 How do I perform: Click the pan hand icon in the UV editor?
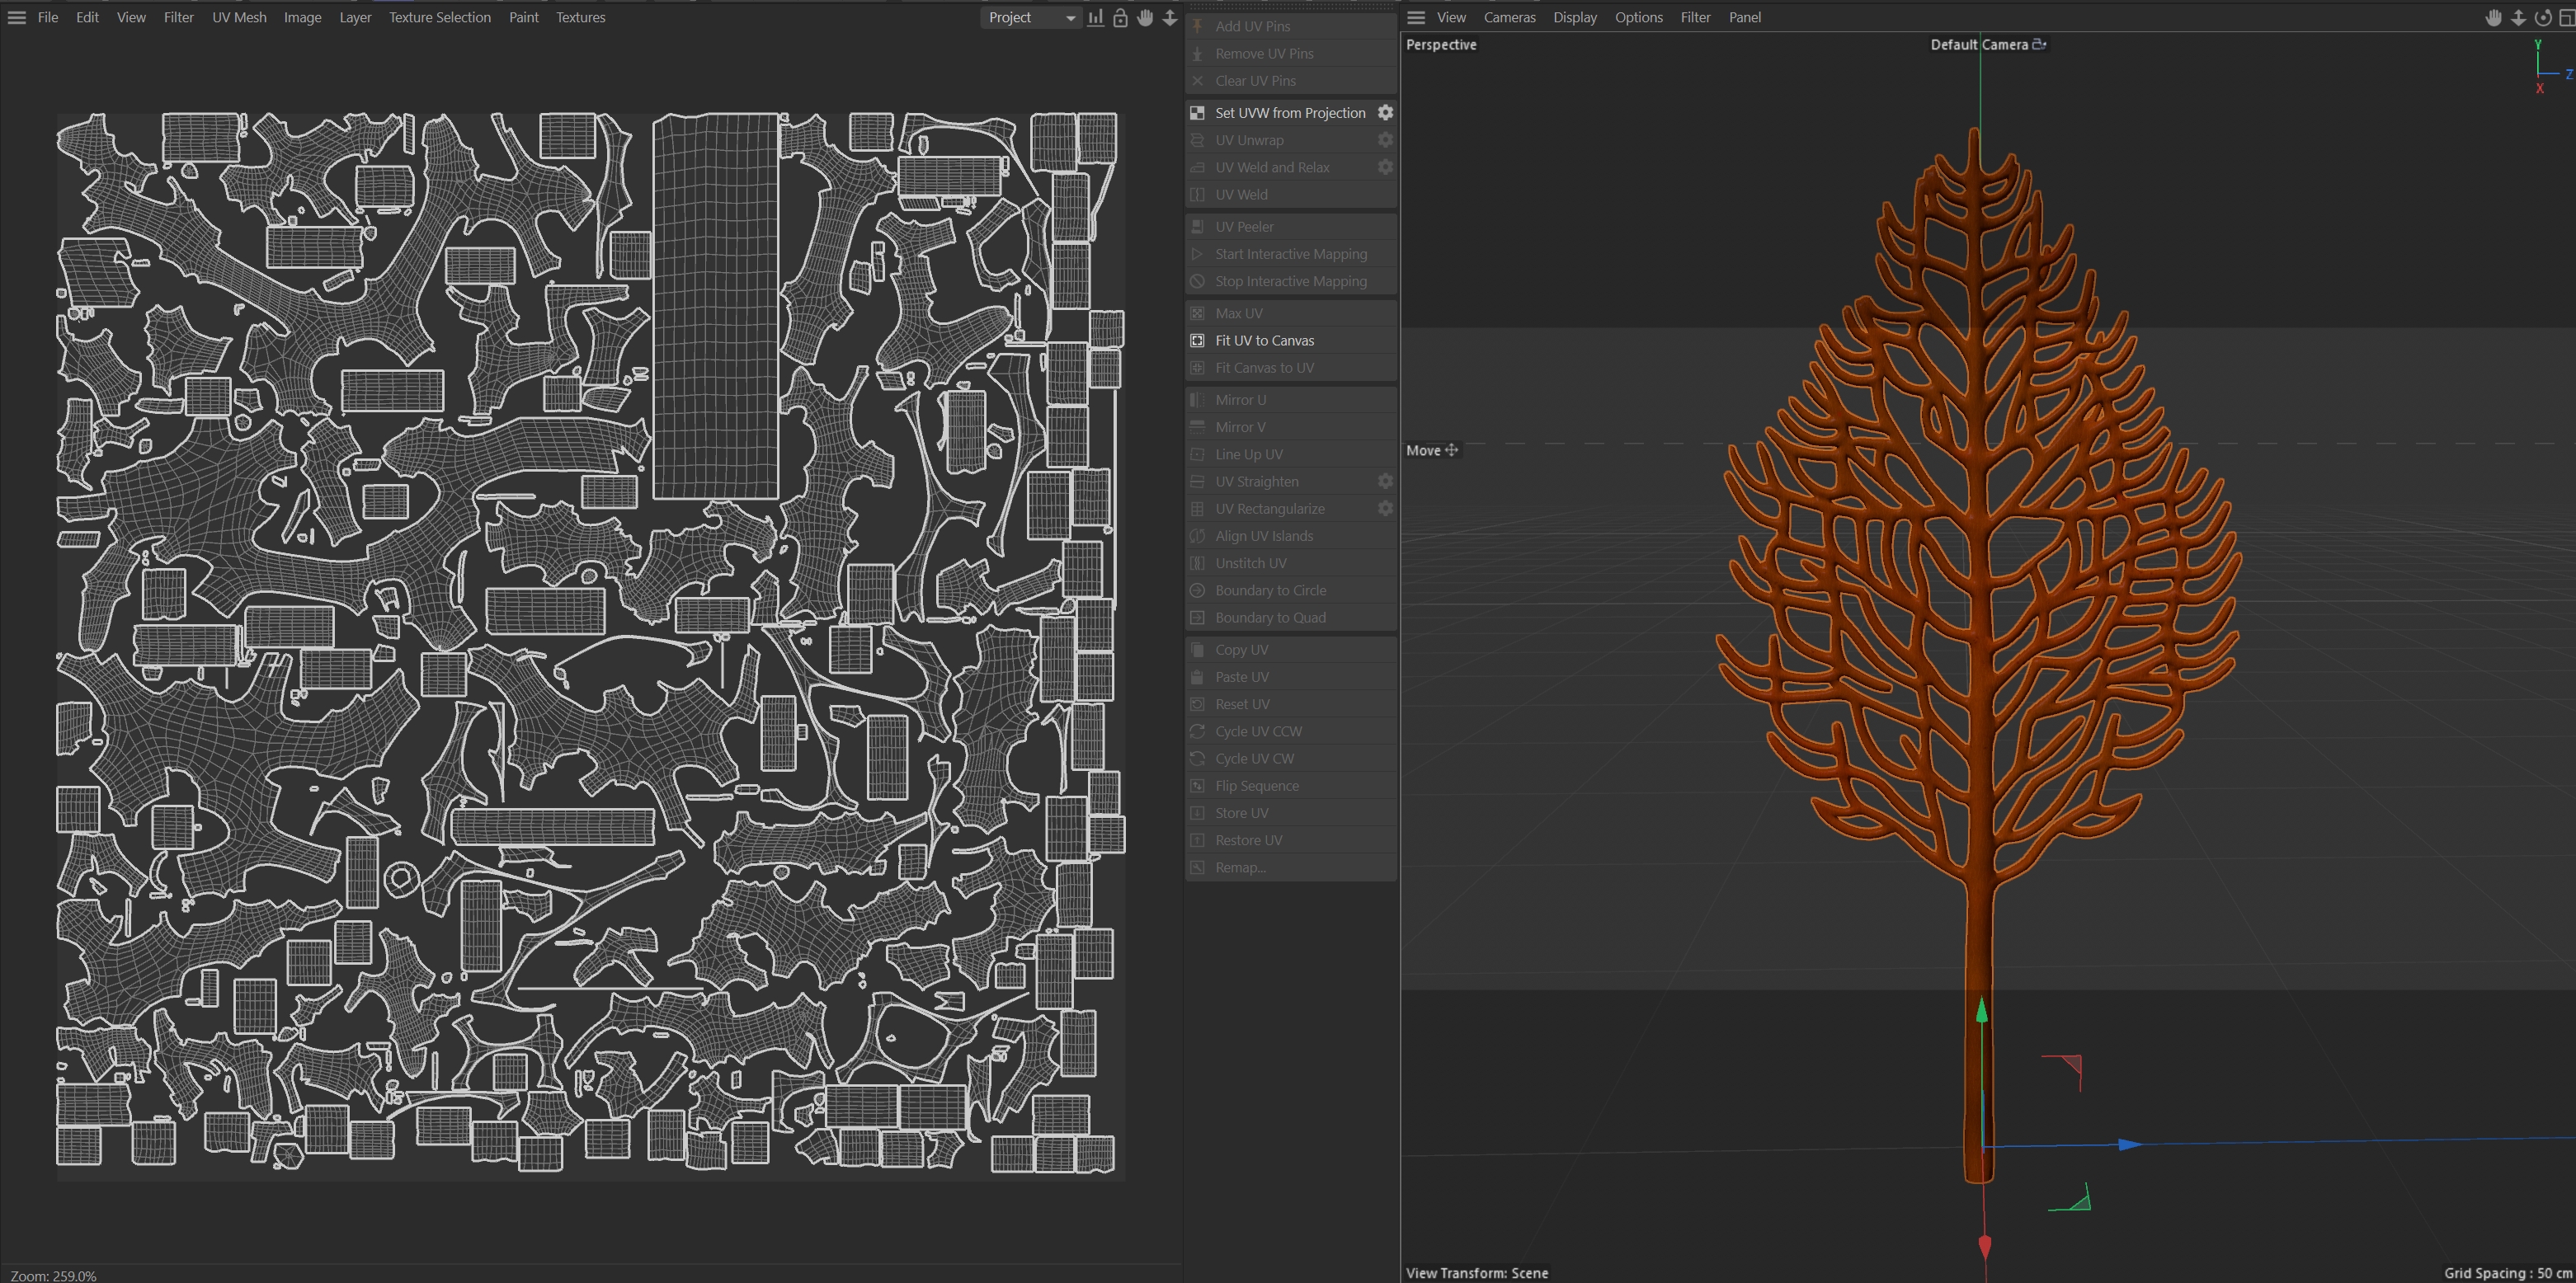1145,18
